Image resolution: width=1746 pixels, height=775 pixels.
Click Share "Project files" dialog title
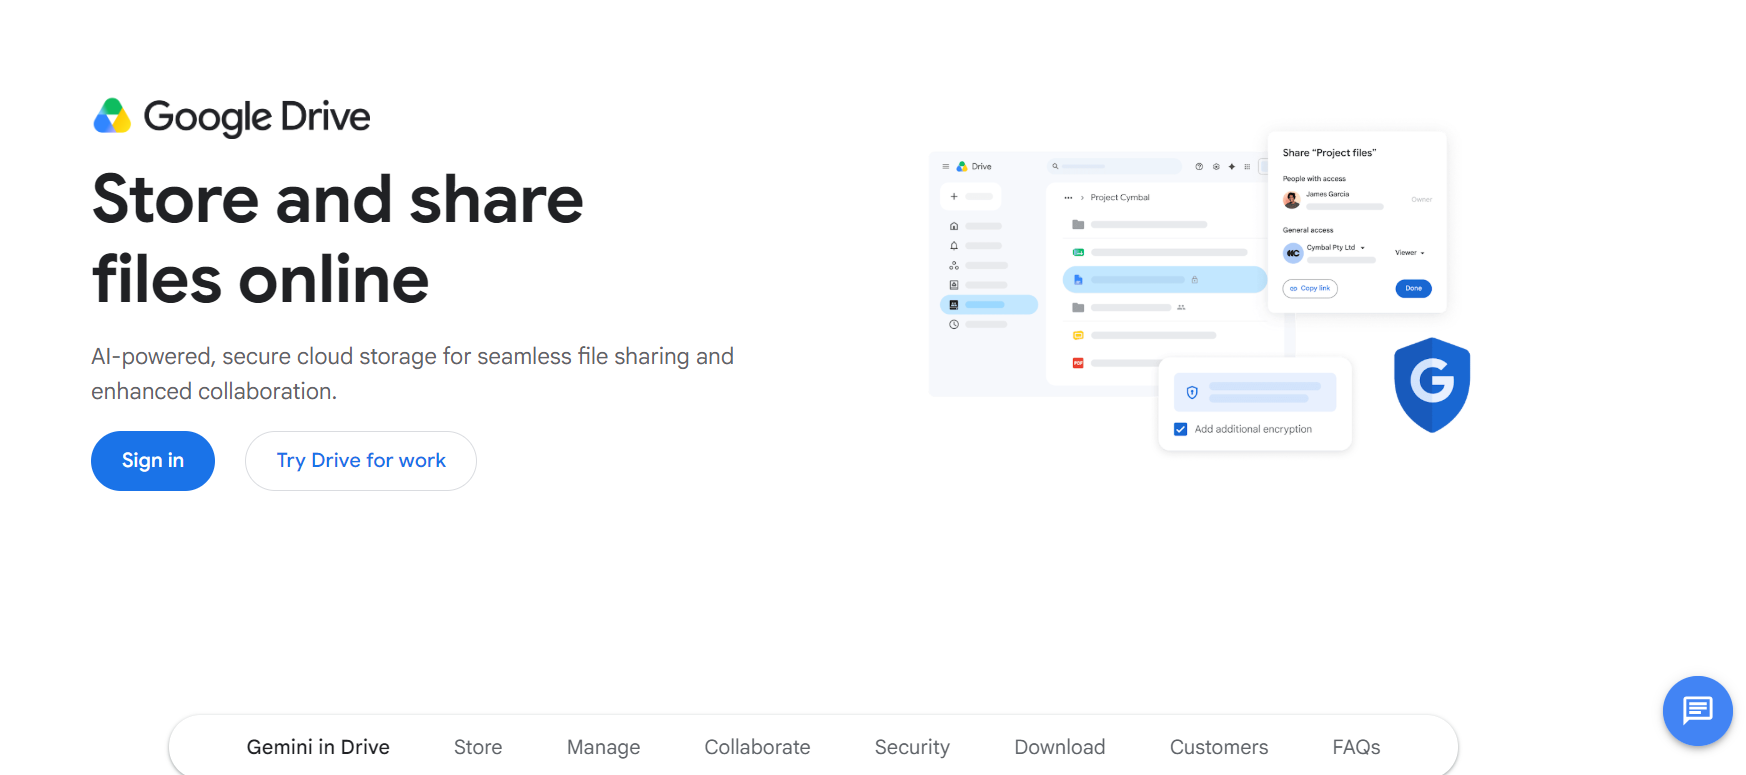[x=1329, y=153]
